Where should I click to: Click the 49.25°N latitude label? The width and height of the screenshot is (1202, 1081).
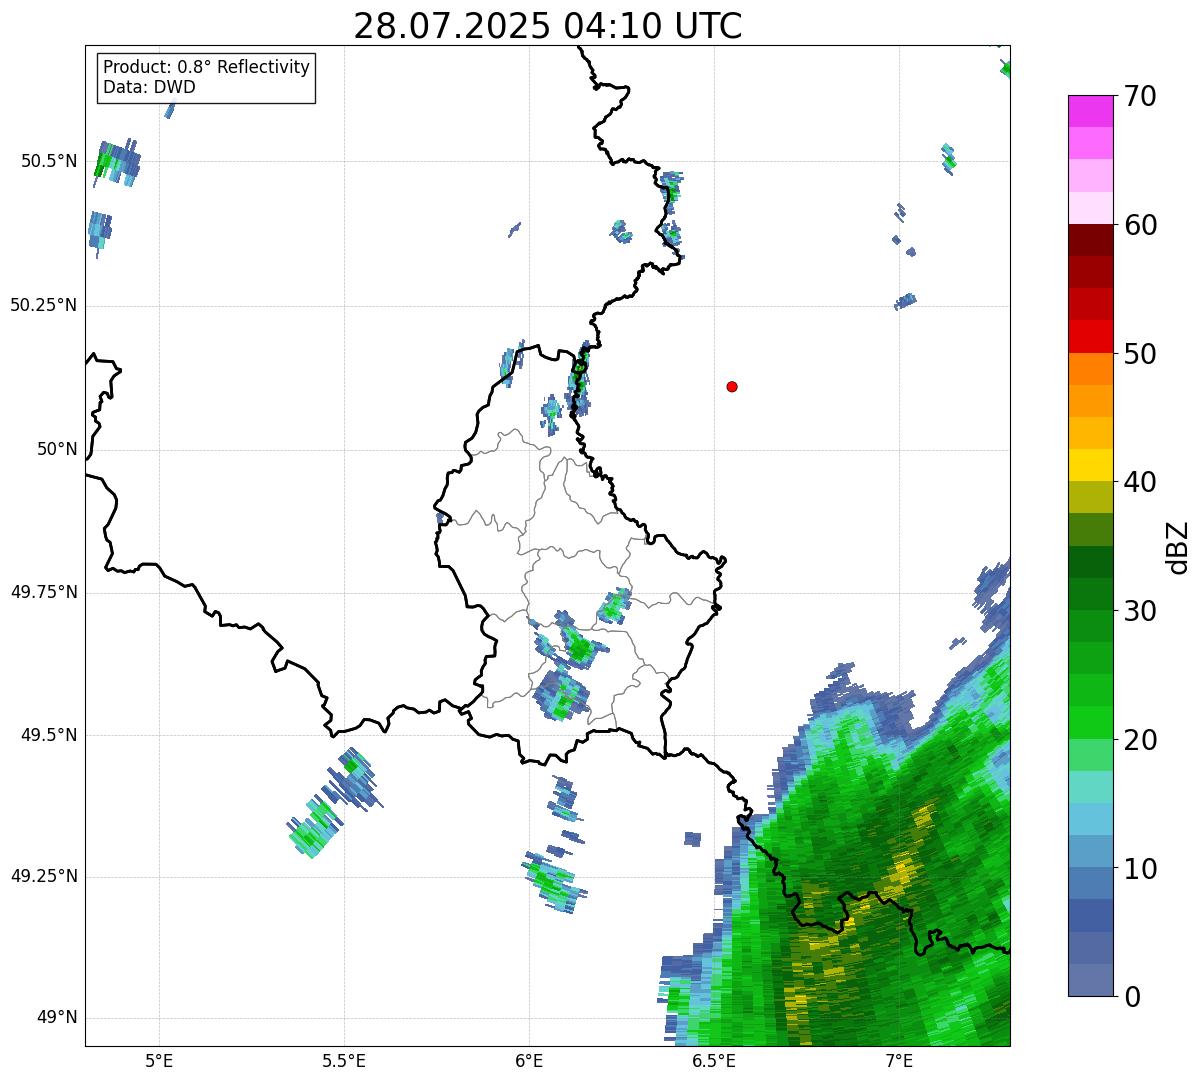point(44,876)
